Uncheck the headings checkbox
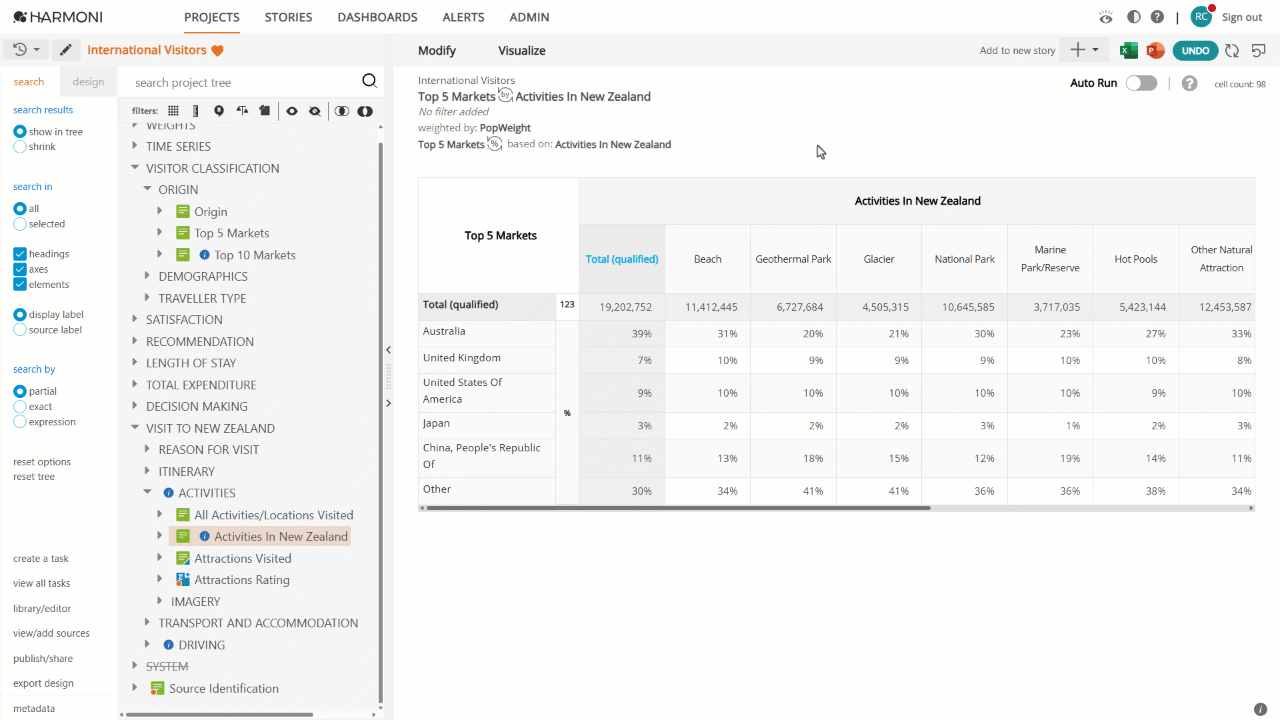 [20, 254]
